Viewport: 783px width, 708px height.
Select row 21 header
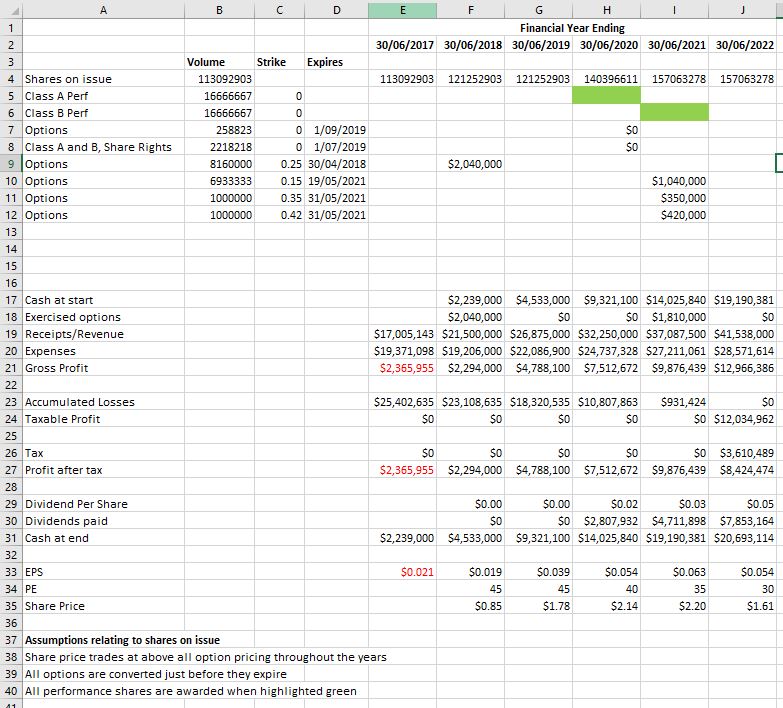coord(11,368)
